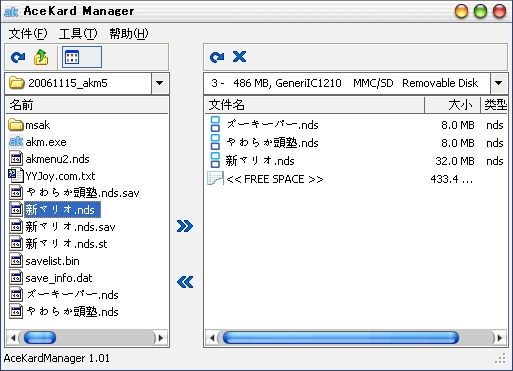Select akmenu2.nds file icon

(16, 159)
